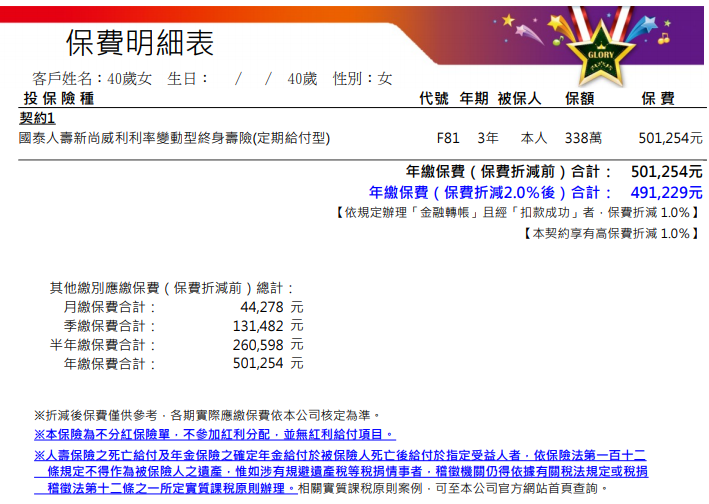Click the 金融轉帳 discount 1.0% note
The height and width of the screenshot is (504, 709).
point(517,212)
